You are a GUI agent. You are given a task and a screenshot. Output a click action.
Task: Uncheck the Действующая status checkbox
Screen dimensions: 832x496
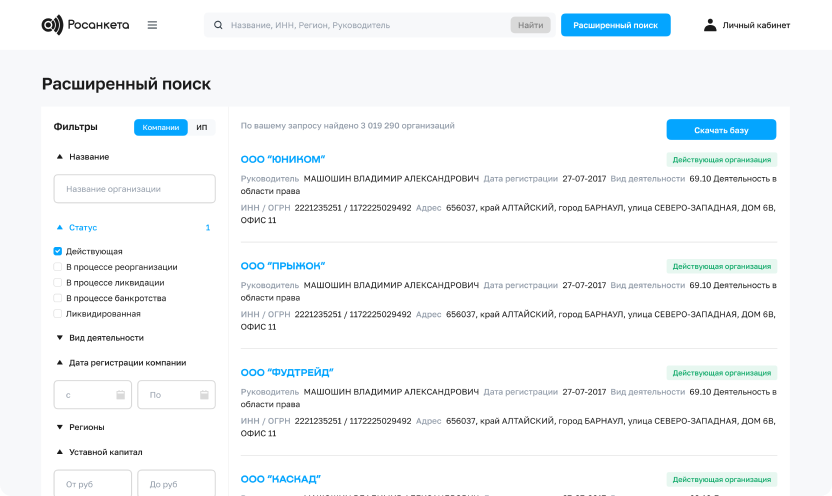tap(58, 251)
